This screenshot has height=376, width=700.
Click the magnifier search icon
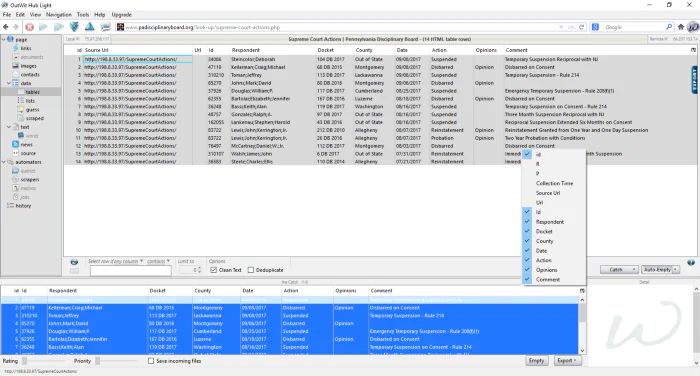click(669, 27)
